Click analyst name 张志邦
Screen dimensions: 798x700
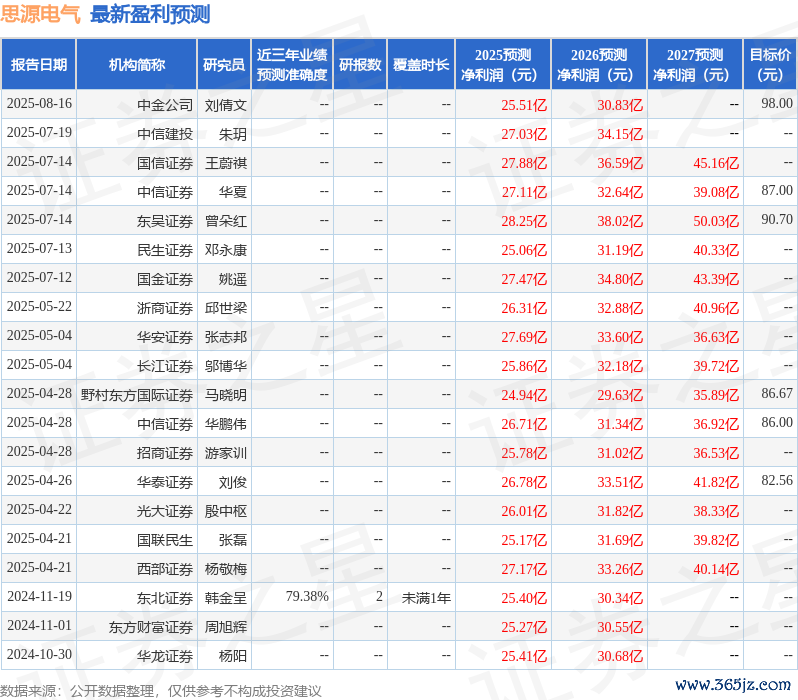225,337
